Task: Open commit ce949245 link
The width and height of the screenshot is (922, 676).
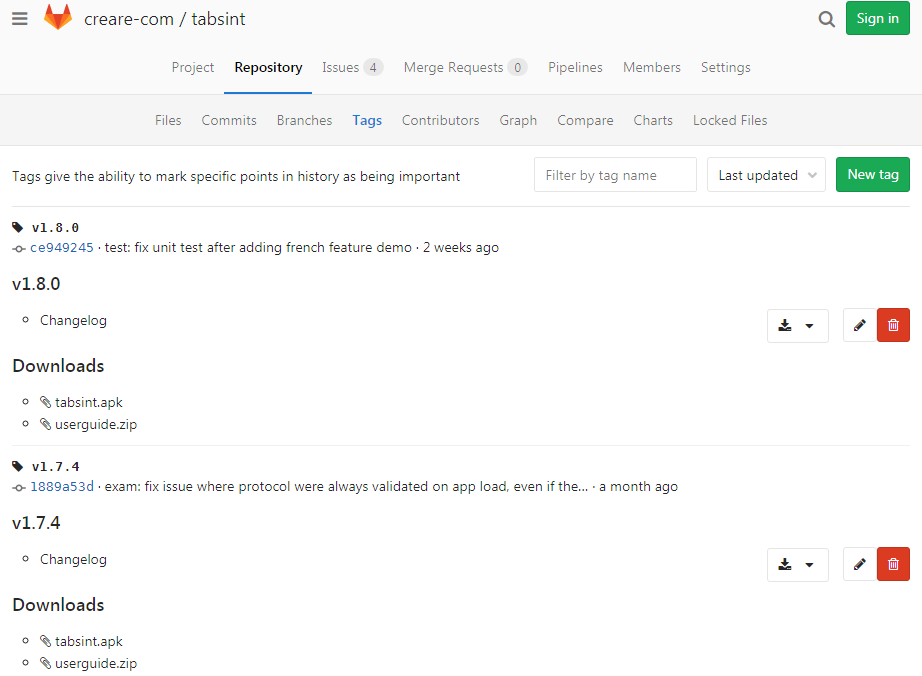Action: [62, 247]
